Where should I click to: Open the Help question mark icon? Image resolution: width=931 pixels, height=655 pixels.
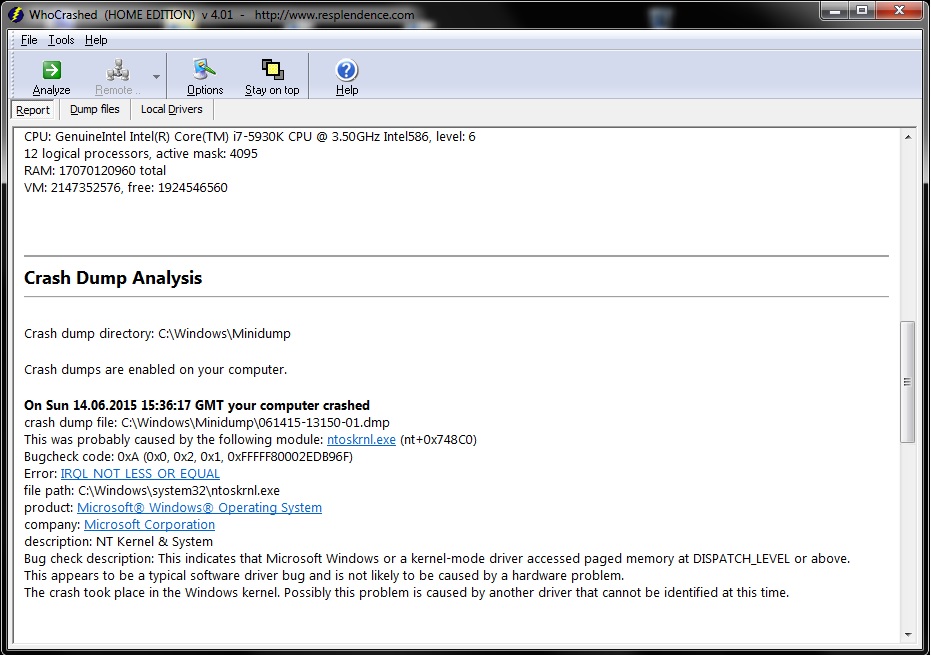pos(347,70)
